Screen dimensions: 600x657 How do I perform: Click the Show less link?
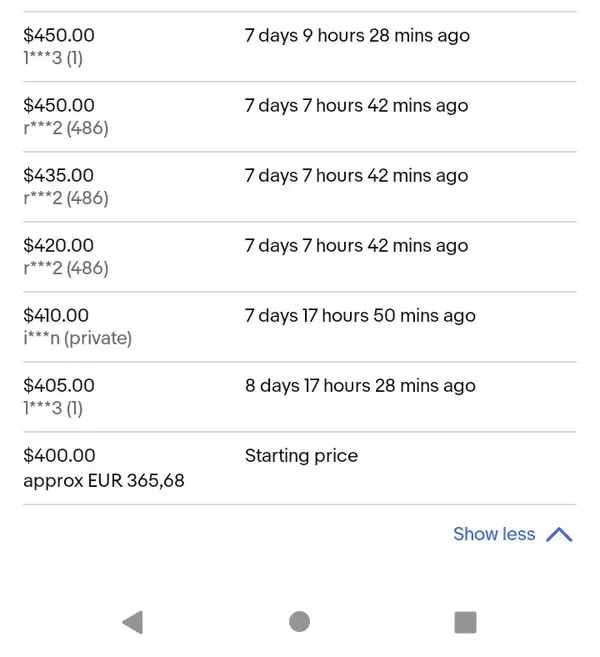pos(494,534)
